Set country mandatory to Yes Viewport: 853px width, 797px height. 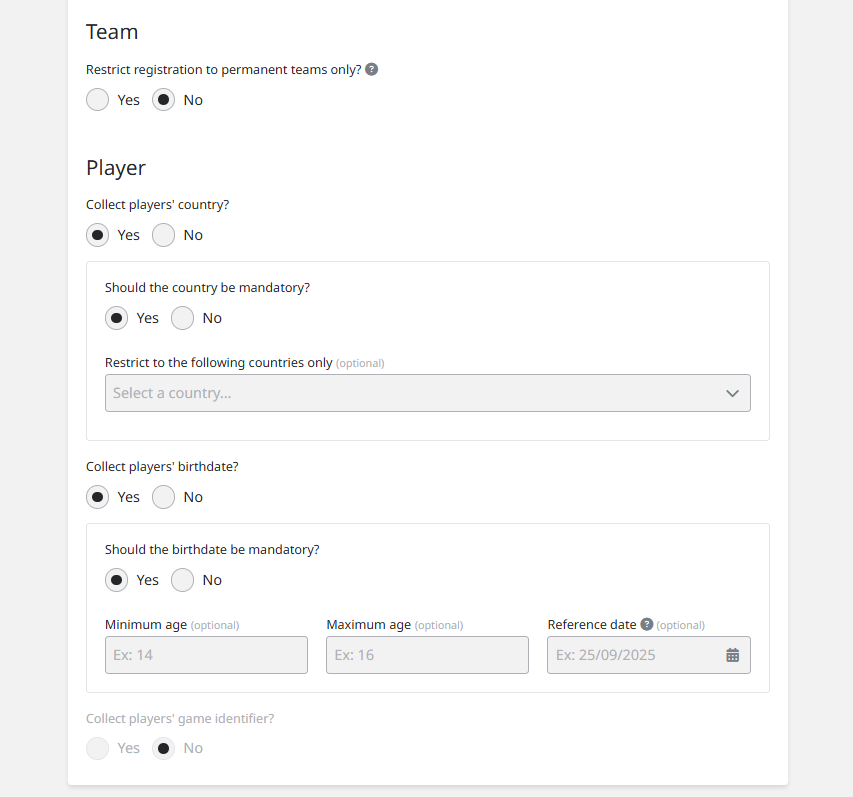click(x=117, y=318)
